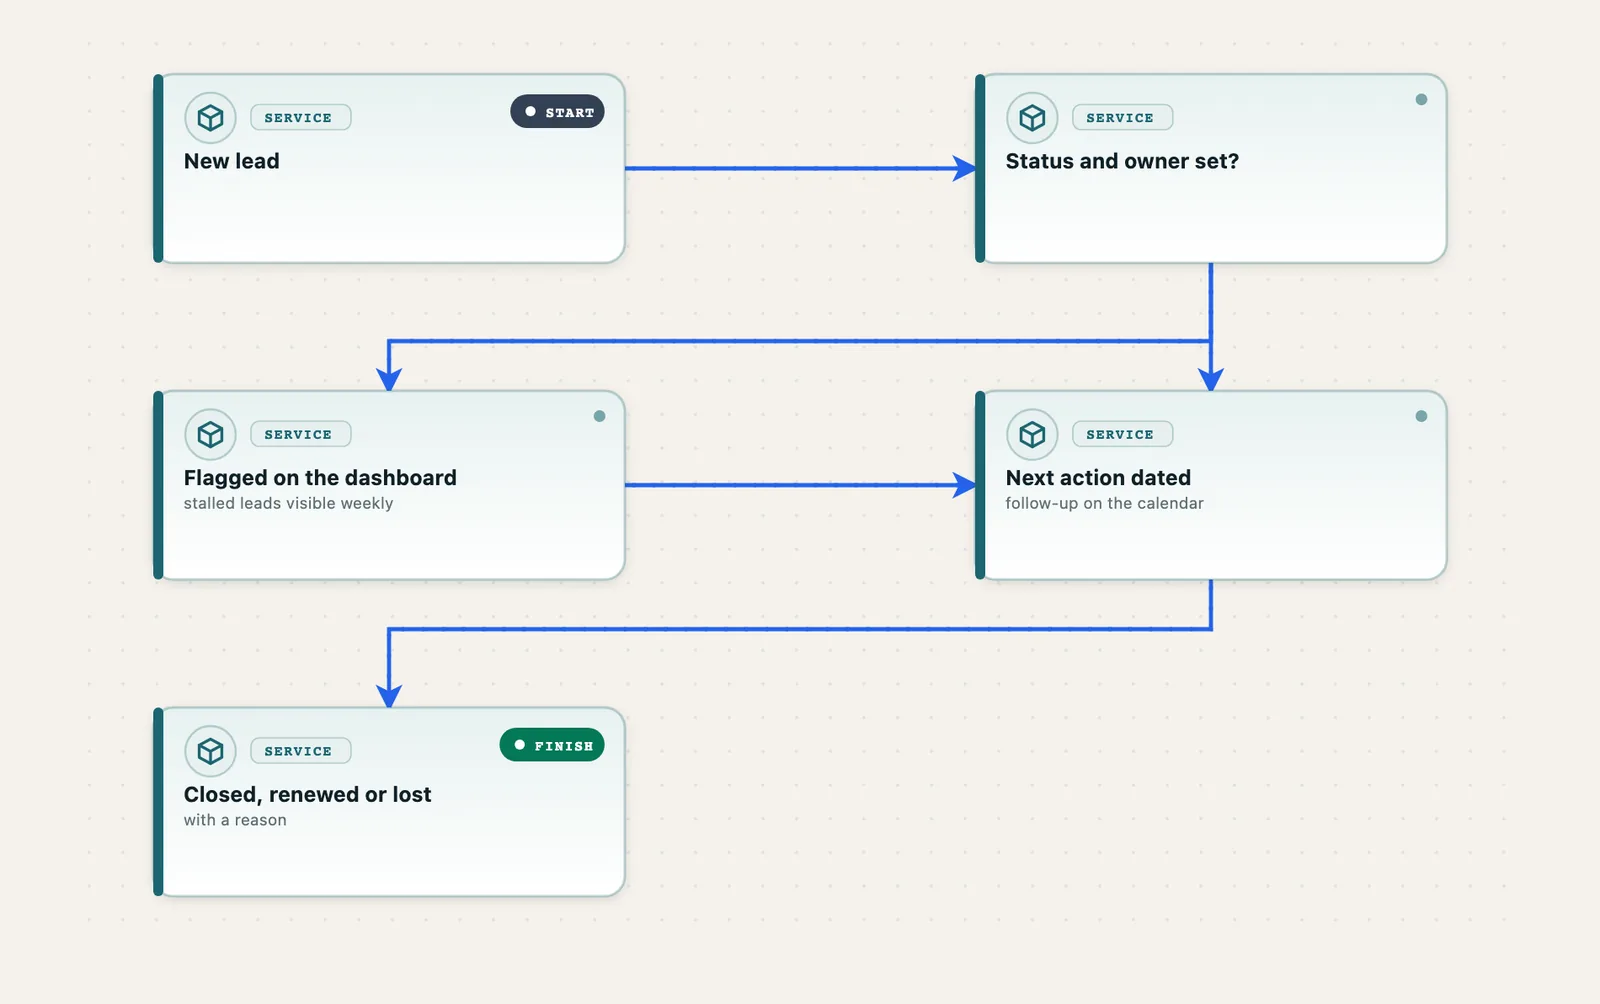Click the SERVICE tag on New lead card
The image size is (1600, 1004).
tap(300, 117)
